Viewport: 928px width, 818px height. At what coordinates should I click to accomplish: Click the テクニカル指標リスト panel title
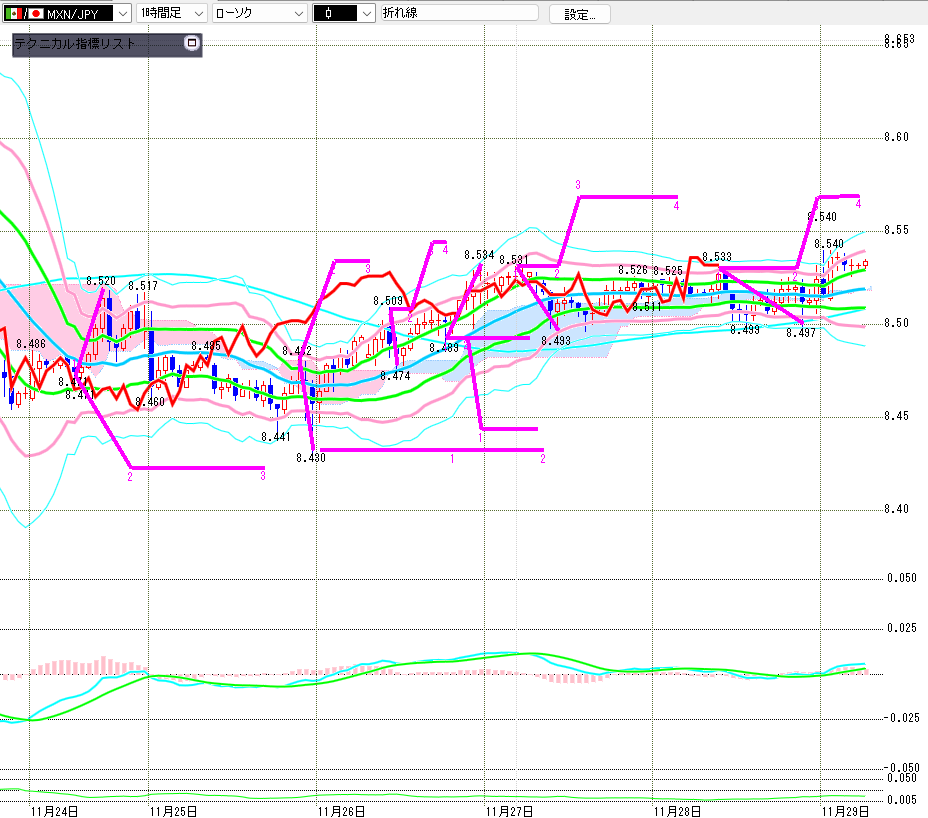click(x=75, y=44)
